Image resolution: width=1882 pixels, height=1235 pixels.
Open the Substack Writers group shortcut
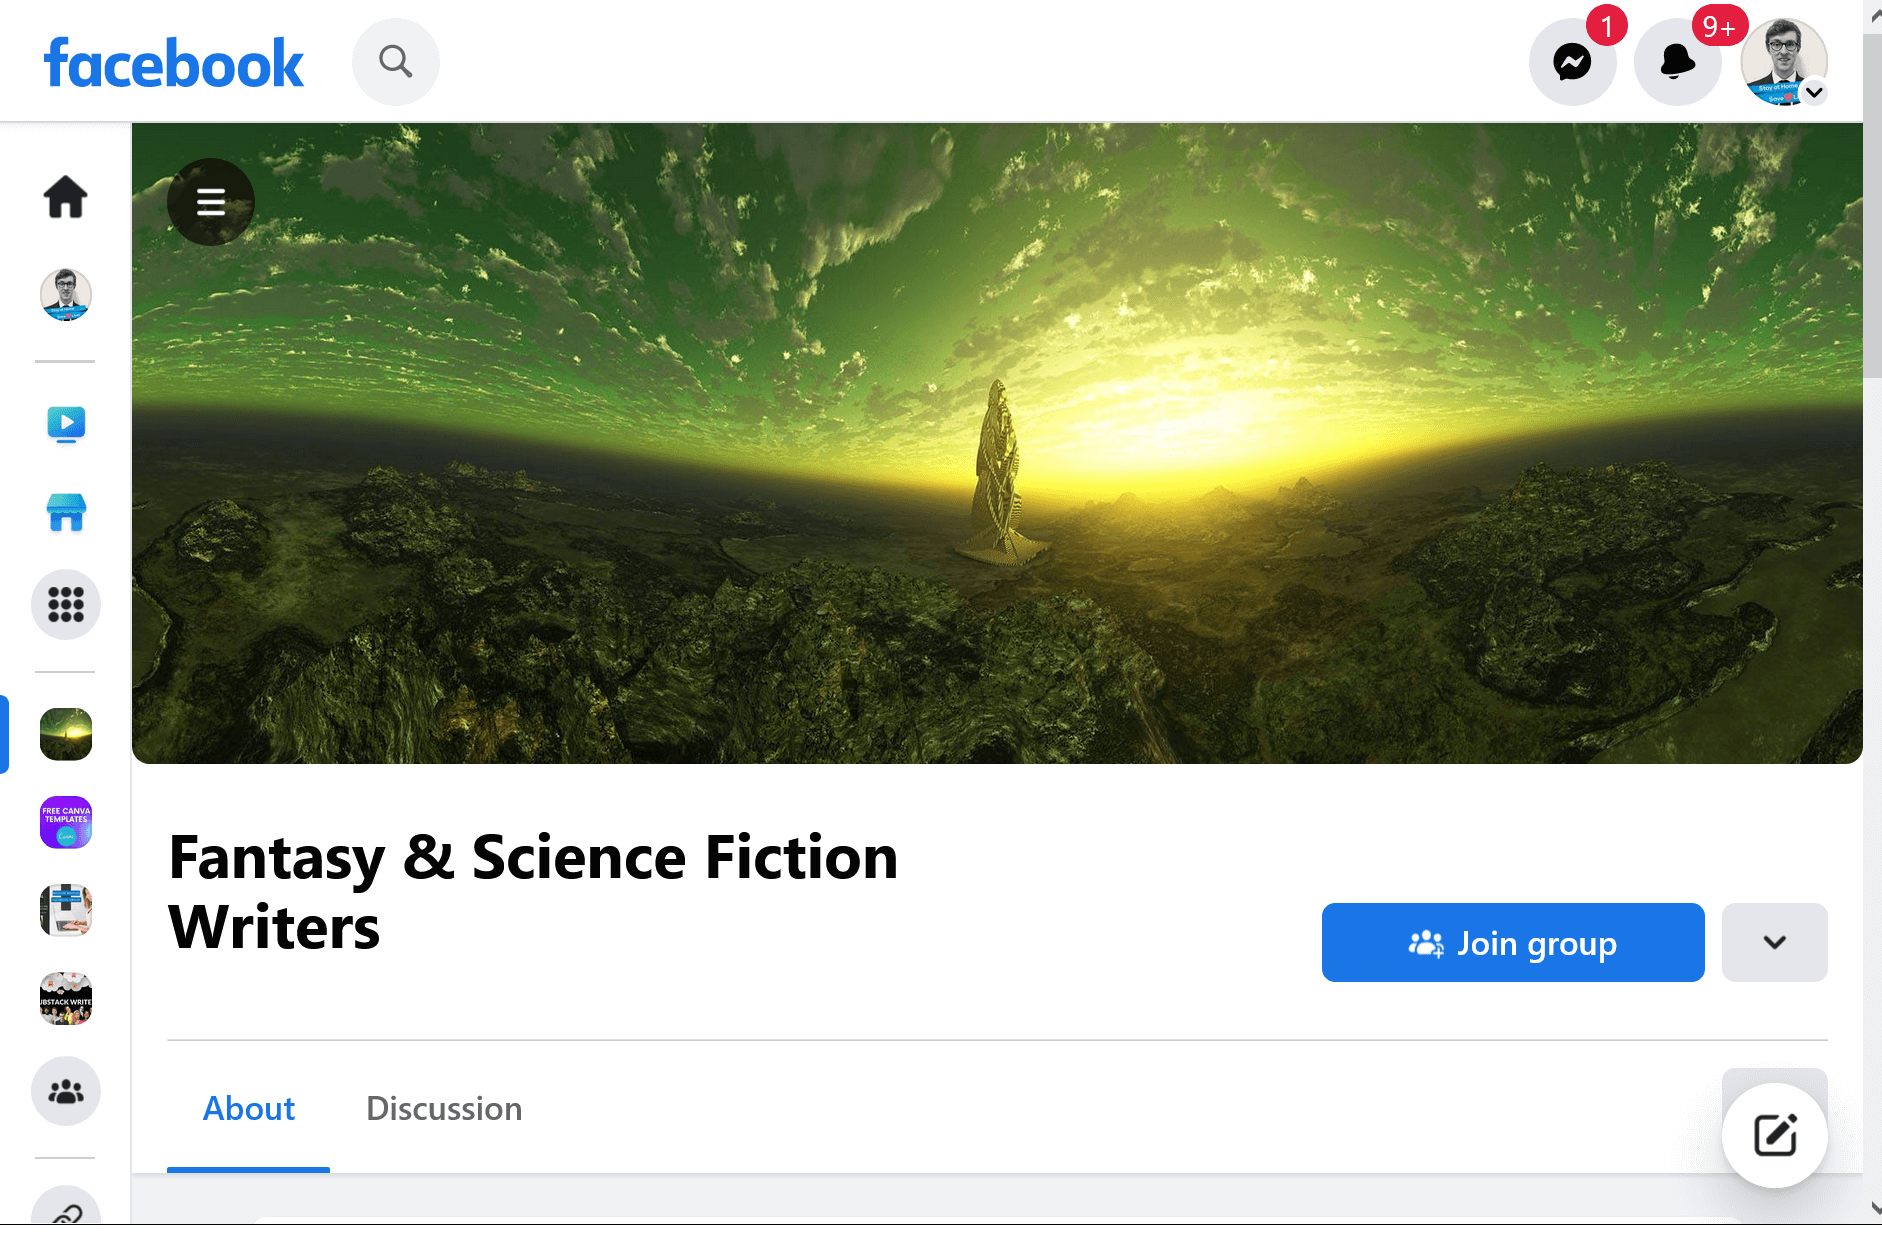coord(66,998)
